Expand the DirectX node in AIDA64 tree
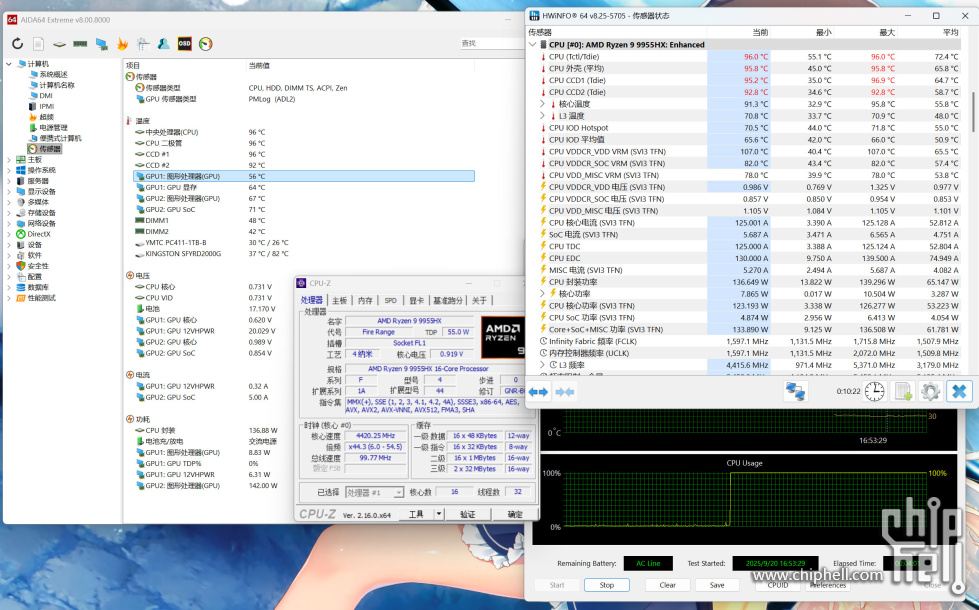Image resolution: width=979 pixels, height=610 pixels. (x=9, y=234)
